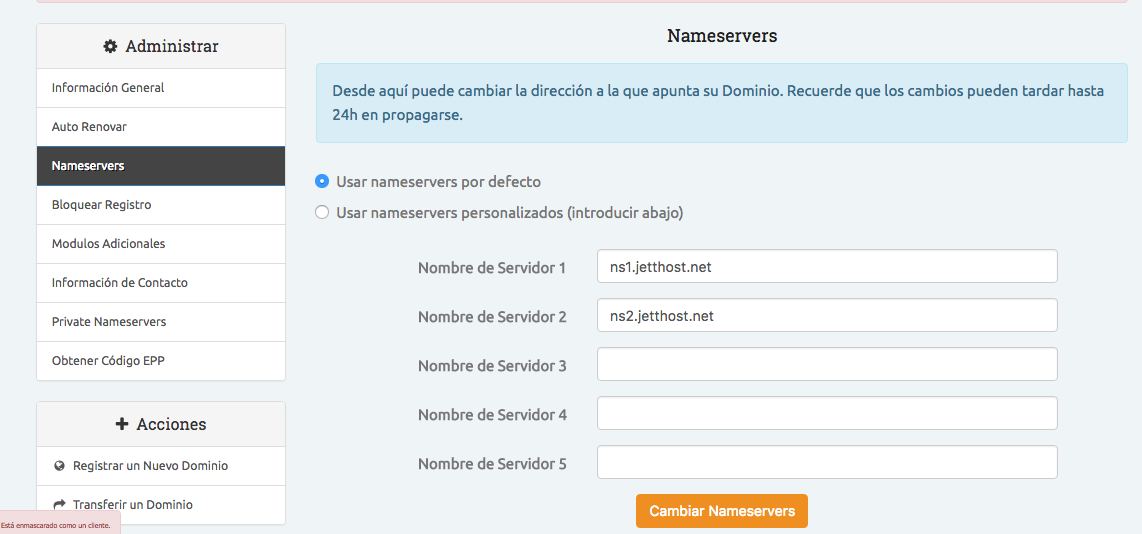The image size is (1142, 534).
Task: Focus the empty Nombre de Servidor 5 field
Action: coord(826,463)
